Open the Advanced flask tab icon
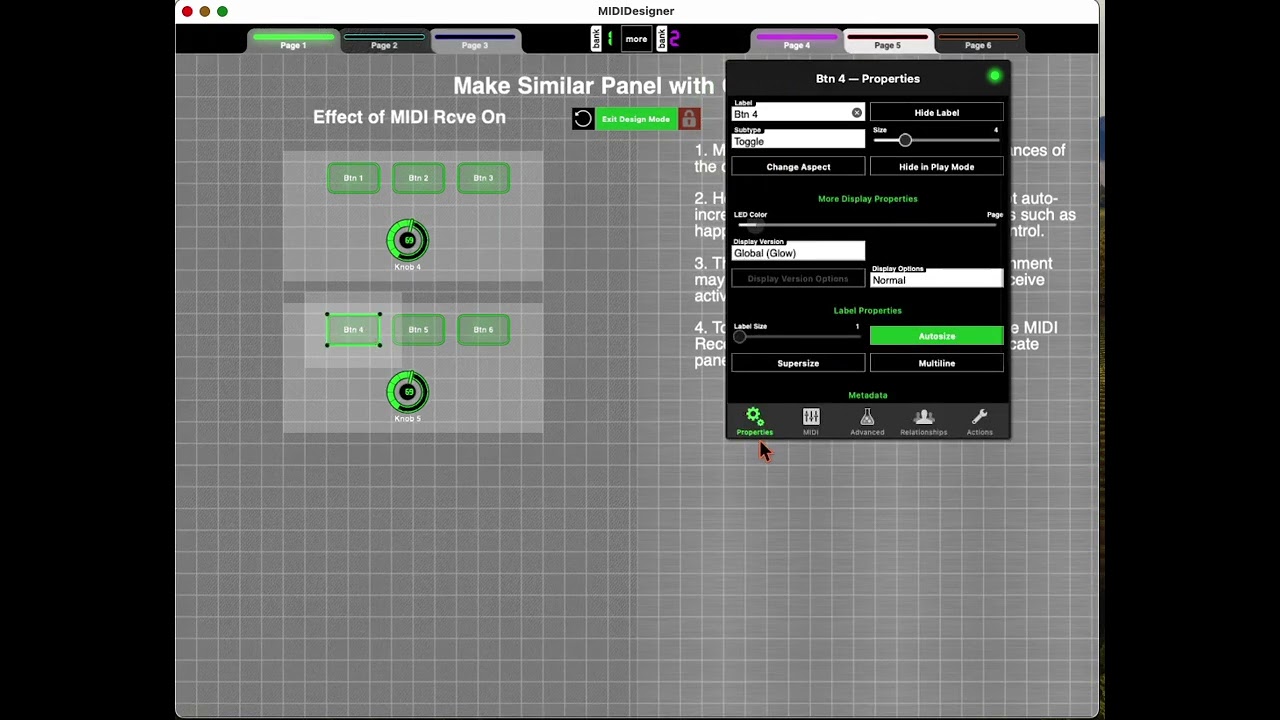 pyautogui.click(x=867, y=421)
